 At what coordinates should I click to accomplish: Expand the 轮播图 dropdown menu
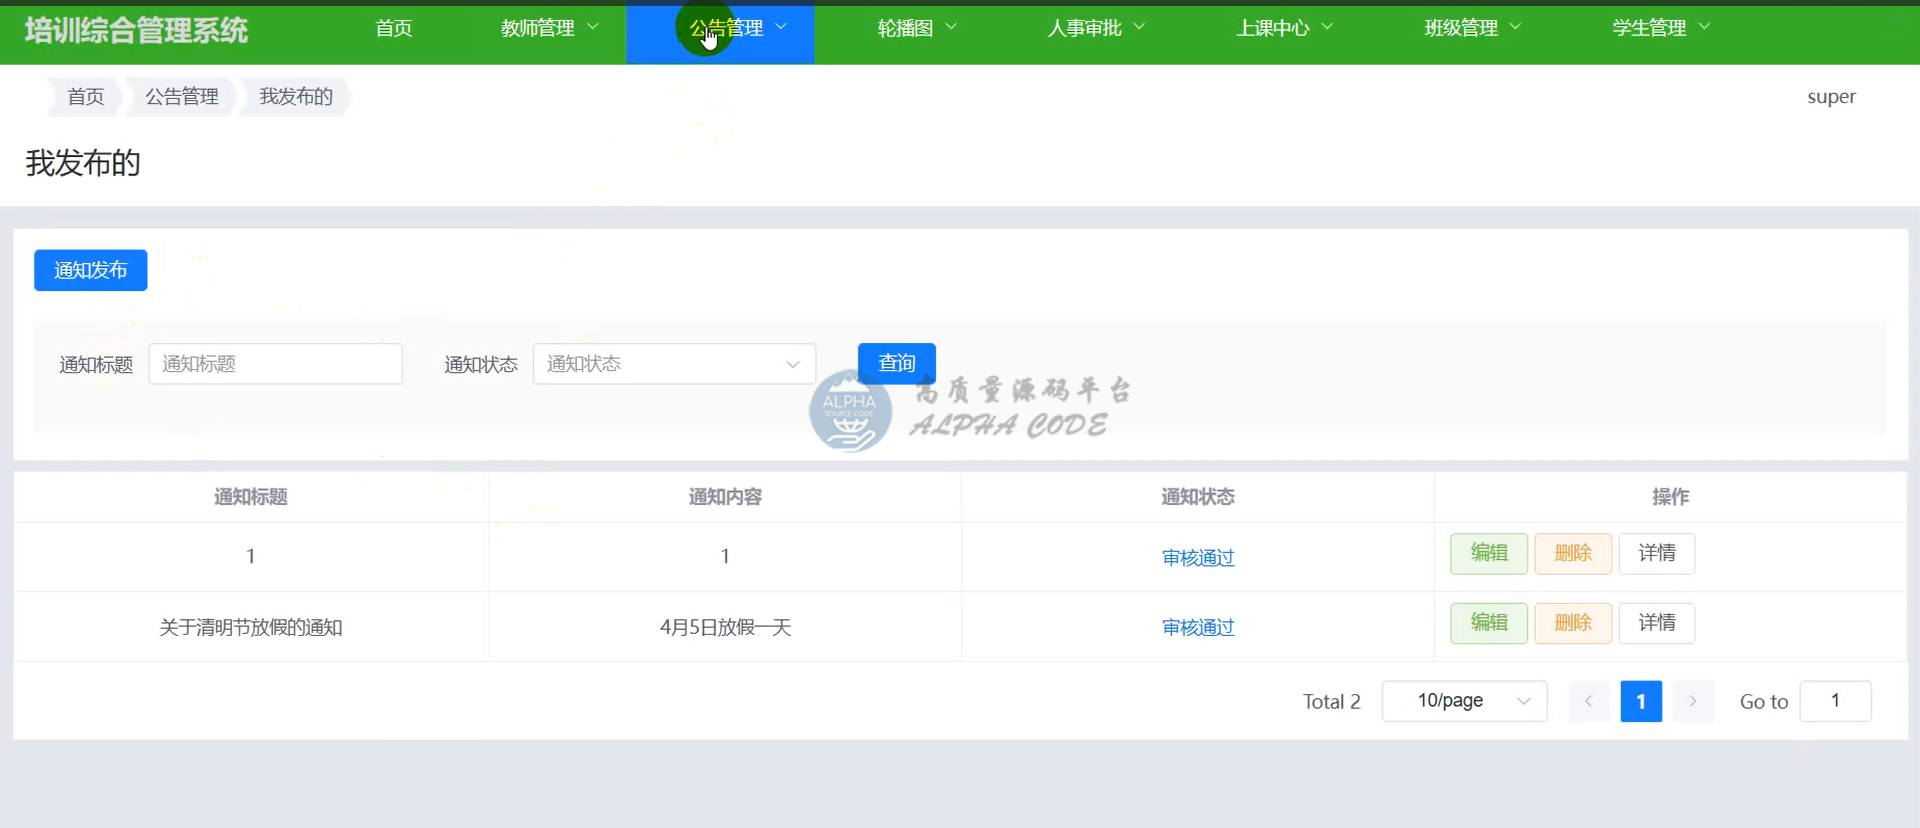coord(916,28)
